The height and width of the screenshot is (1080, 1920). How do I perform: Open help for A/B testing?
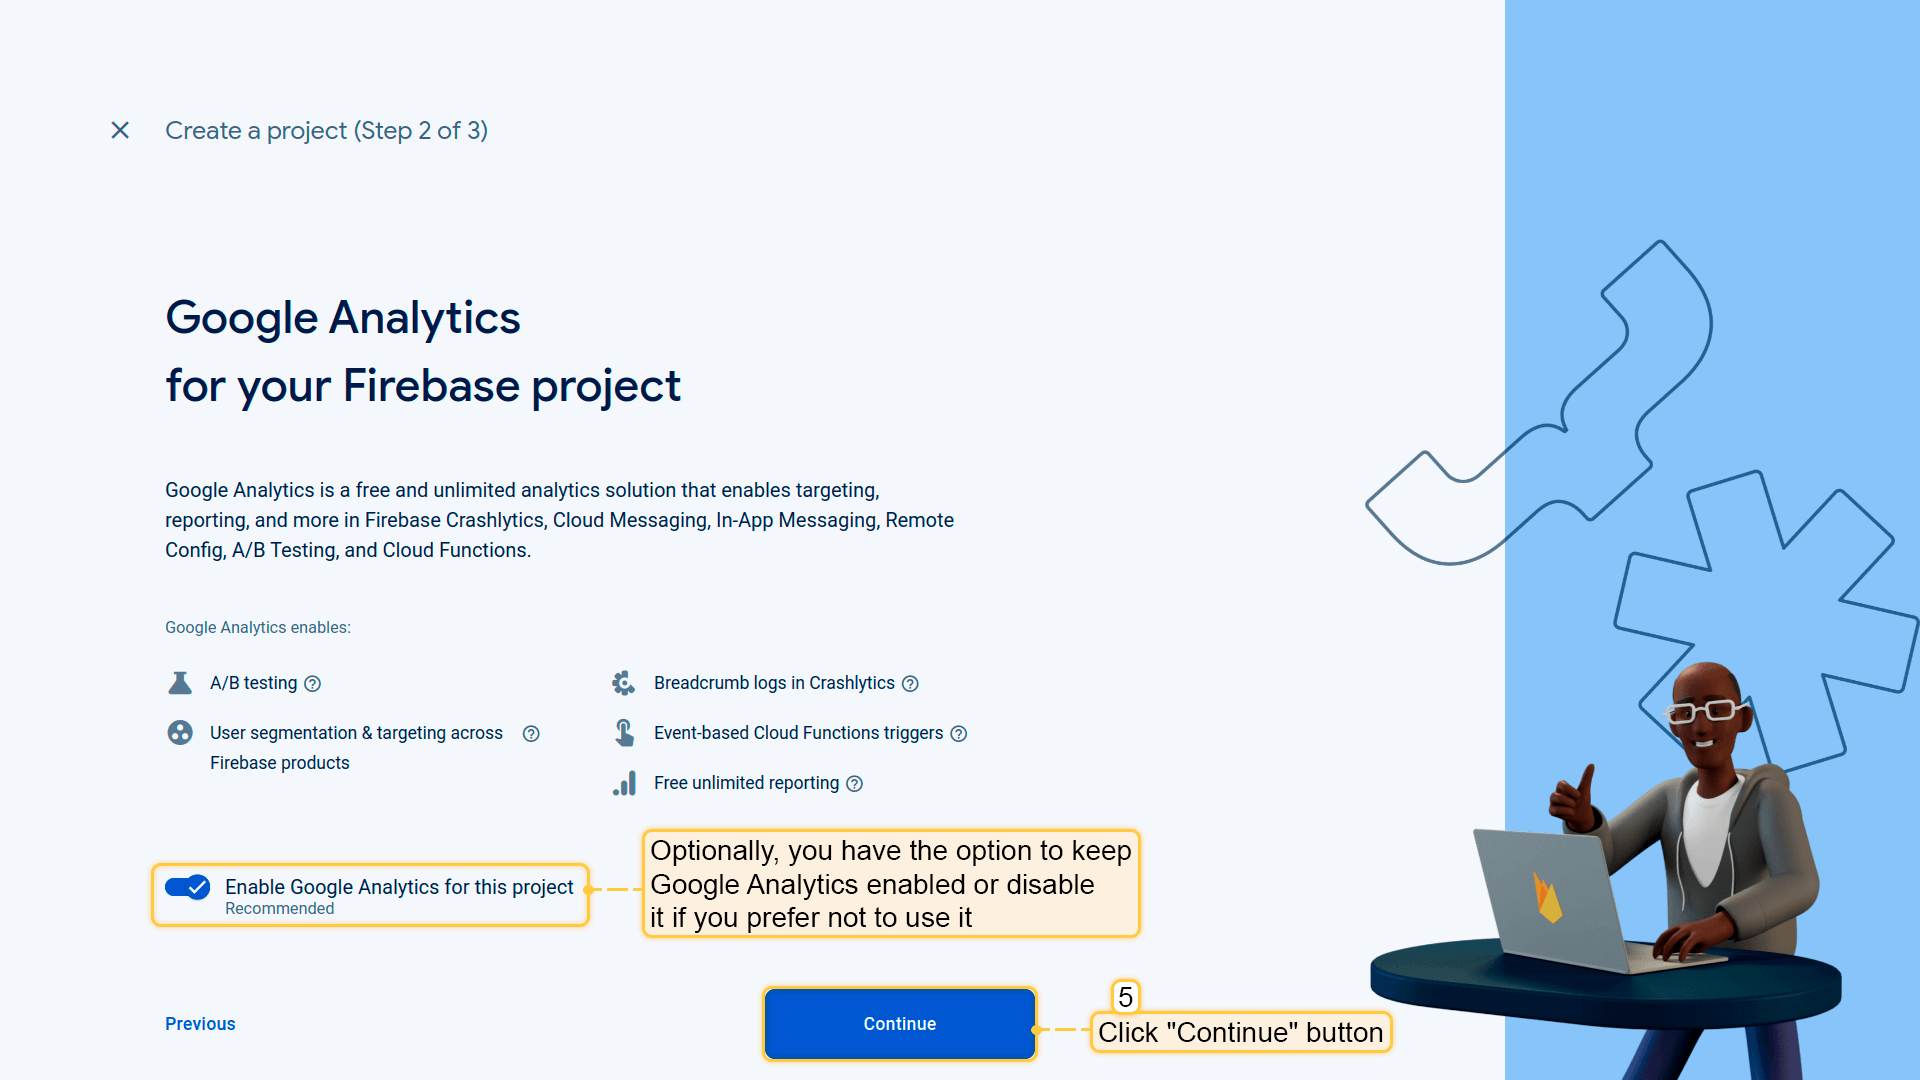pyautogui.click(x=312, y=684)
